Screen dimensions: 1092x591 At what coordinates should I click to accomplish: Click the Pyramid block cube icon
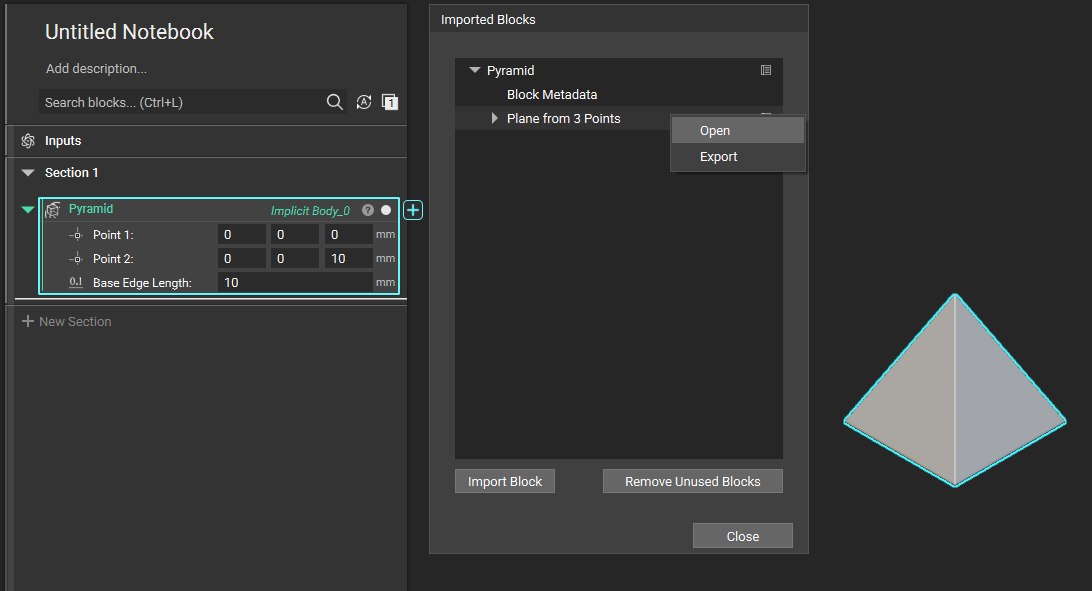(x=53, y=210)
